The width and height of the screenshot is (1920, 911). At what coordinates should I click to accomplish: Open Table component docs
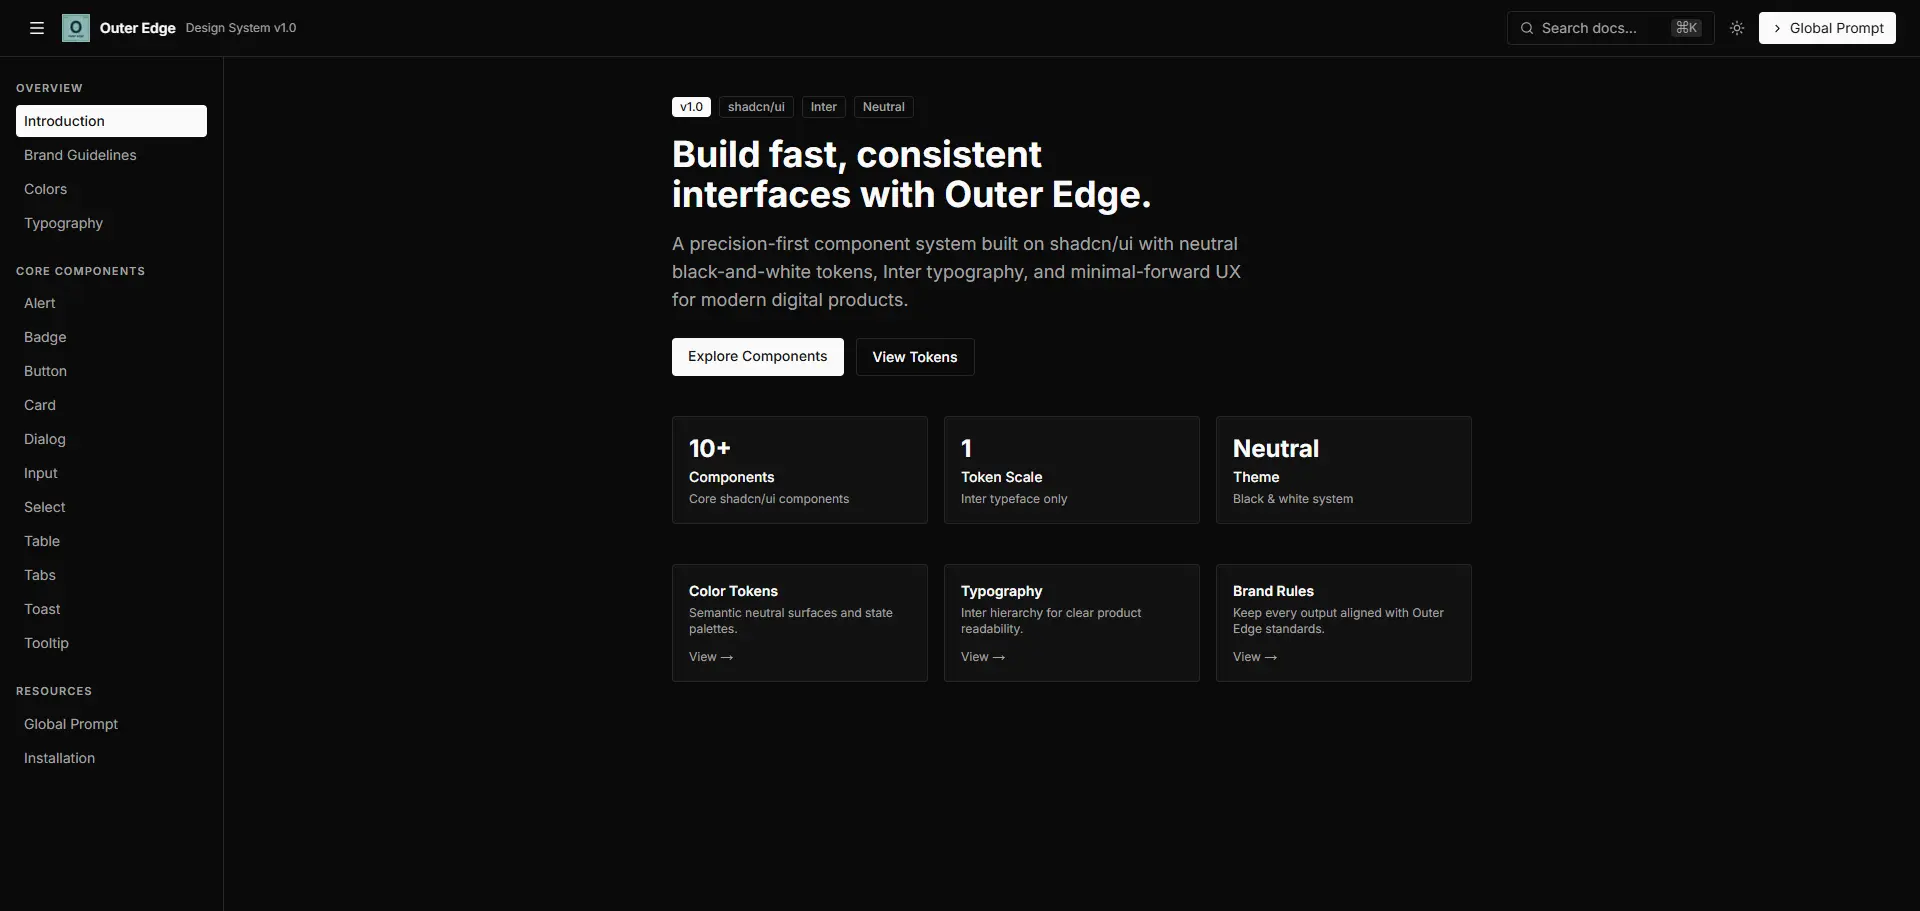click(x=111, y=541)
